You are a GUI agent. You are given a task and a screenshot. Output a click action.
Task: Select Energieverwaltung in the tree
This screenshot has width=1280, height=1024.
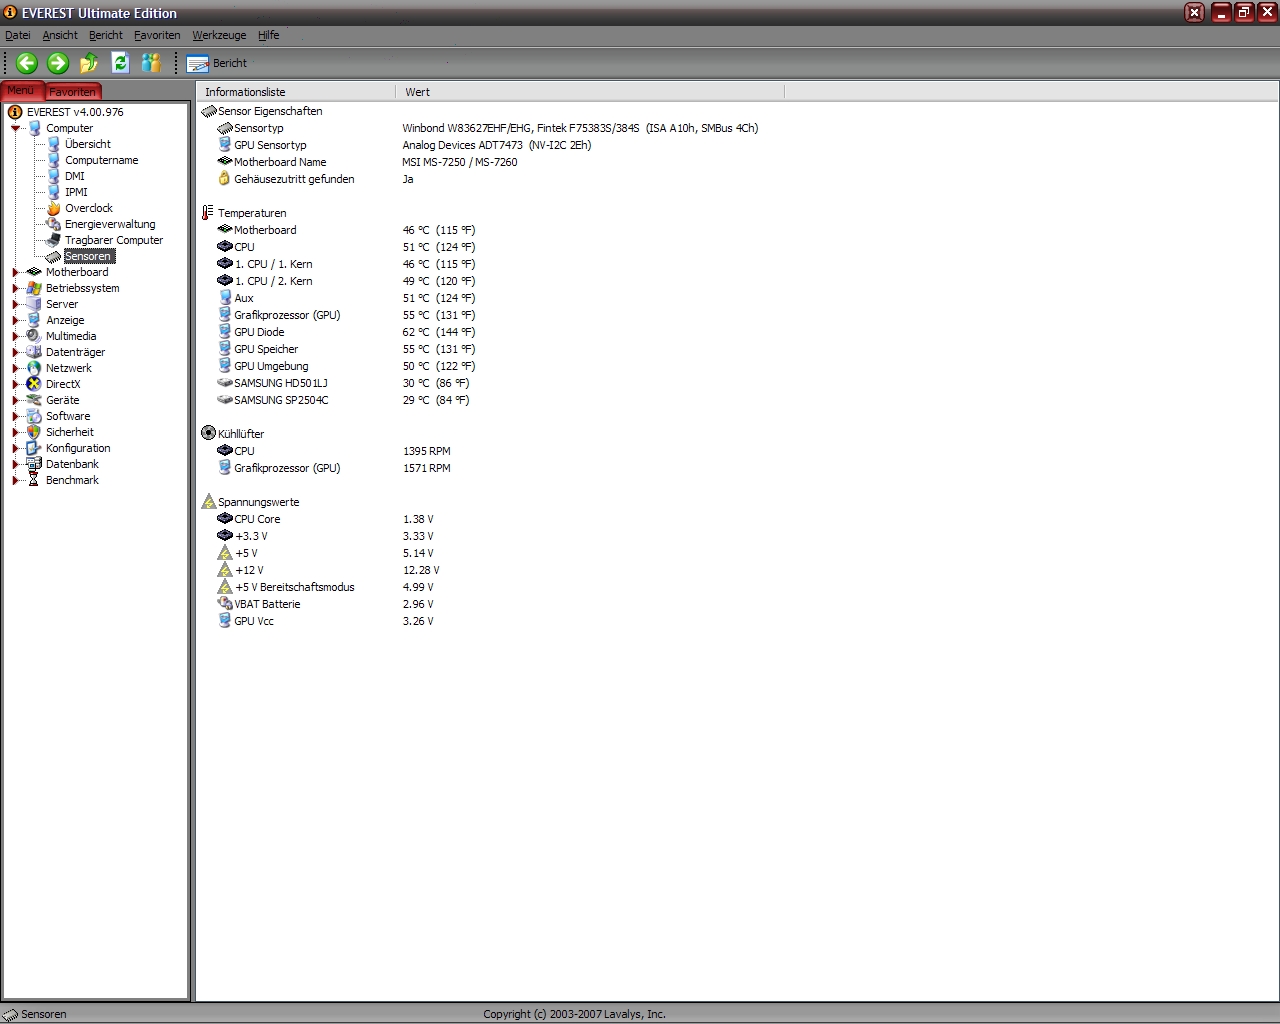(x=110, y=224)
